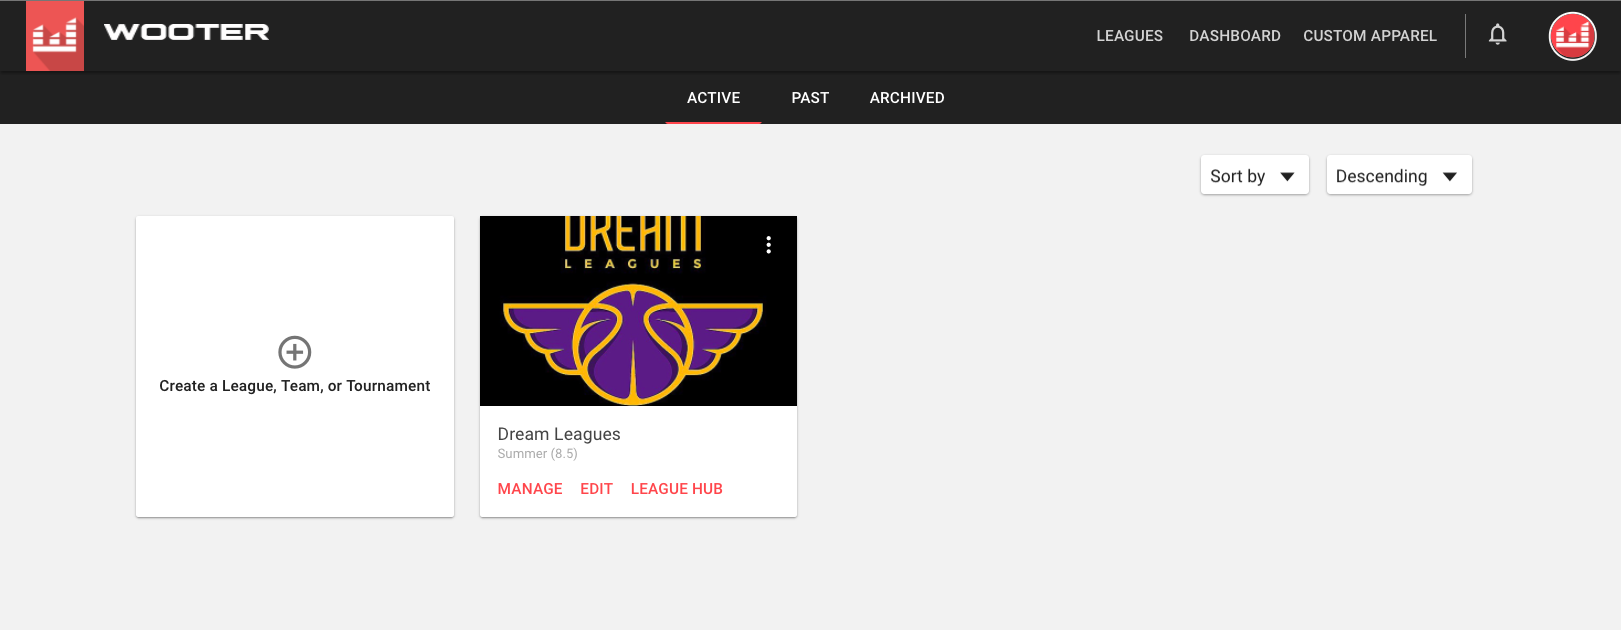Screen dimensions: 1621x630
Task: Open the Dream Leagues card three-dot menu
Action: (x=768, y=245)
